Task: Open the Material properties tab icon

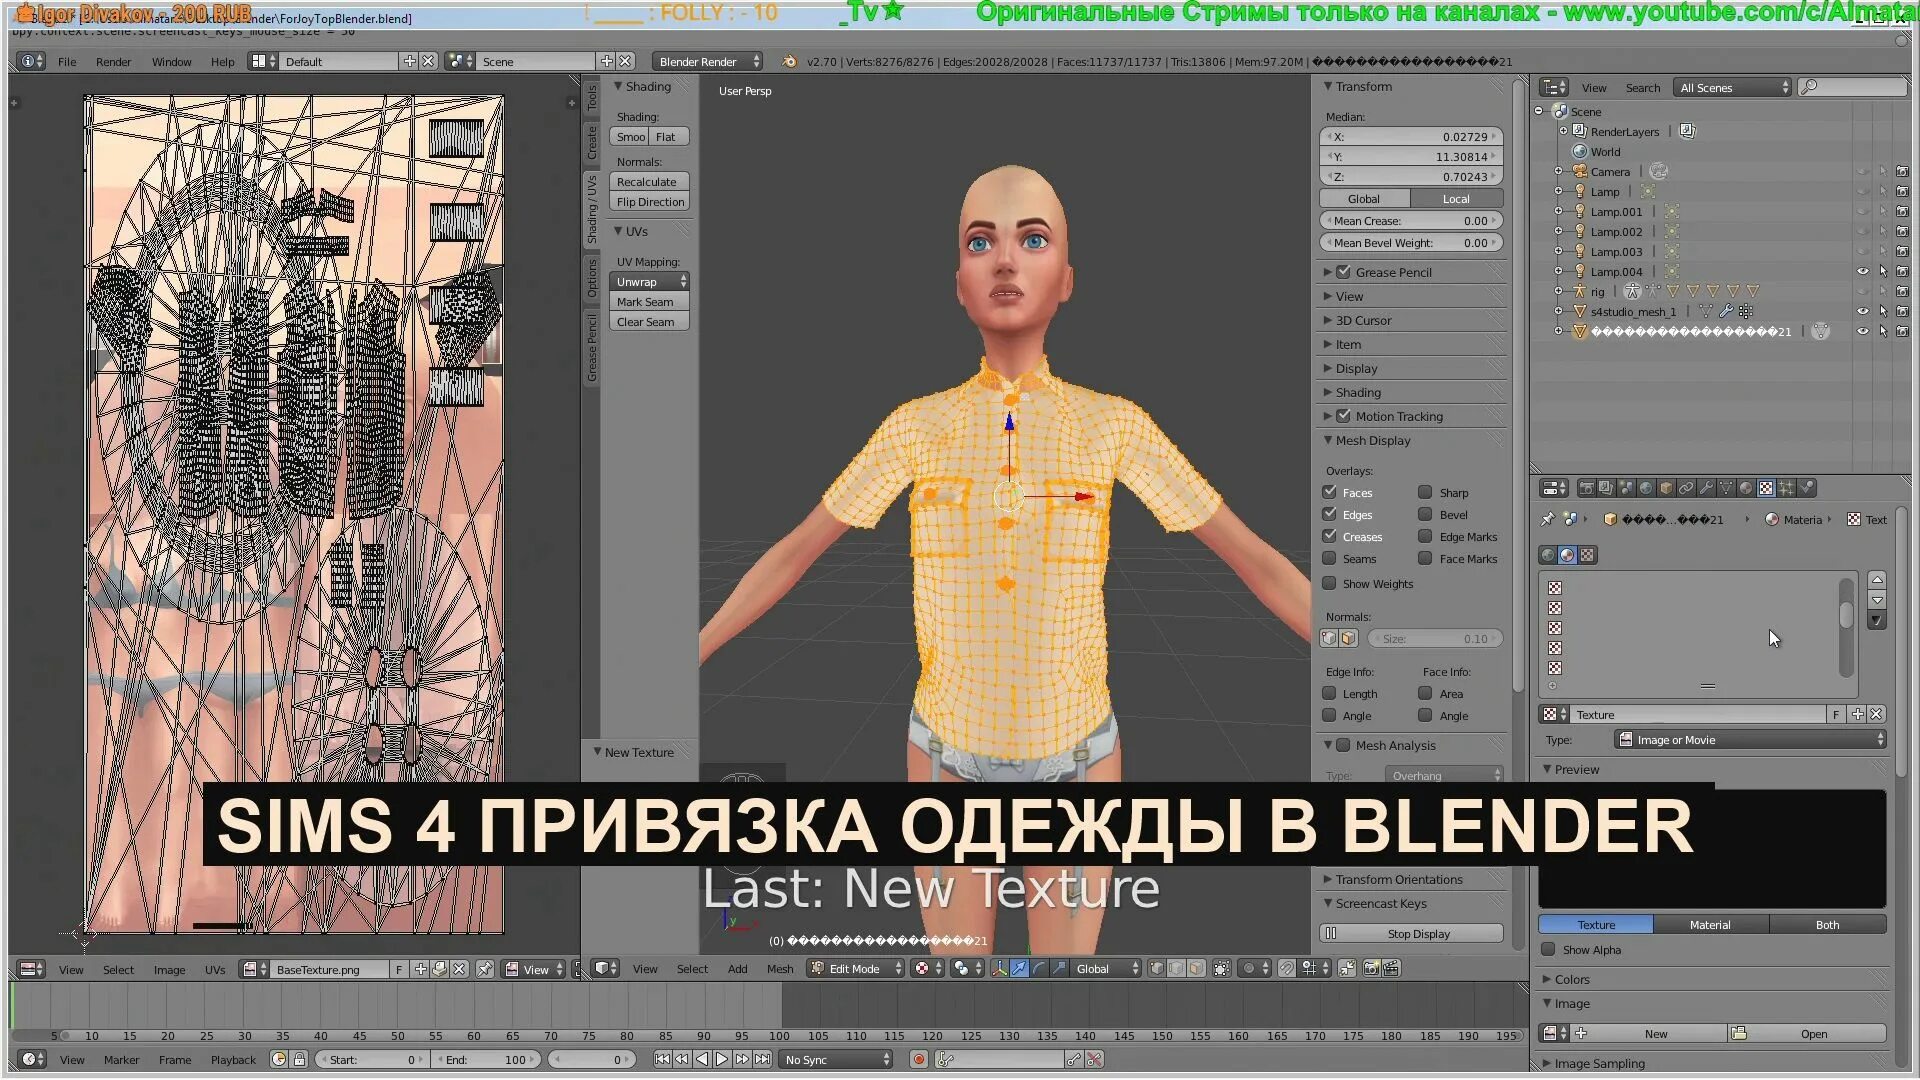Action: [x=1746, y=488]
